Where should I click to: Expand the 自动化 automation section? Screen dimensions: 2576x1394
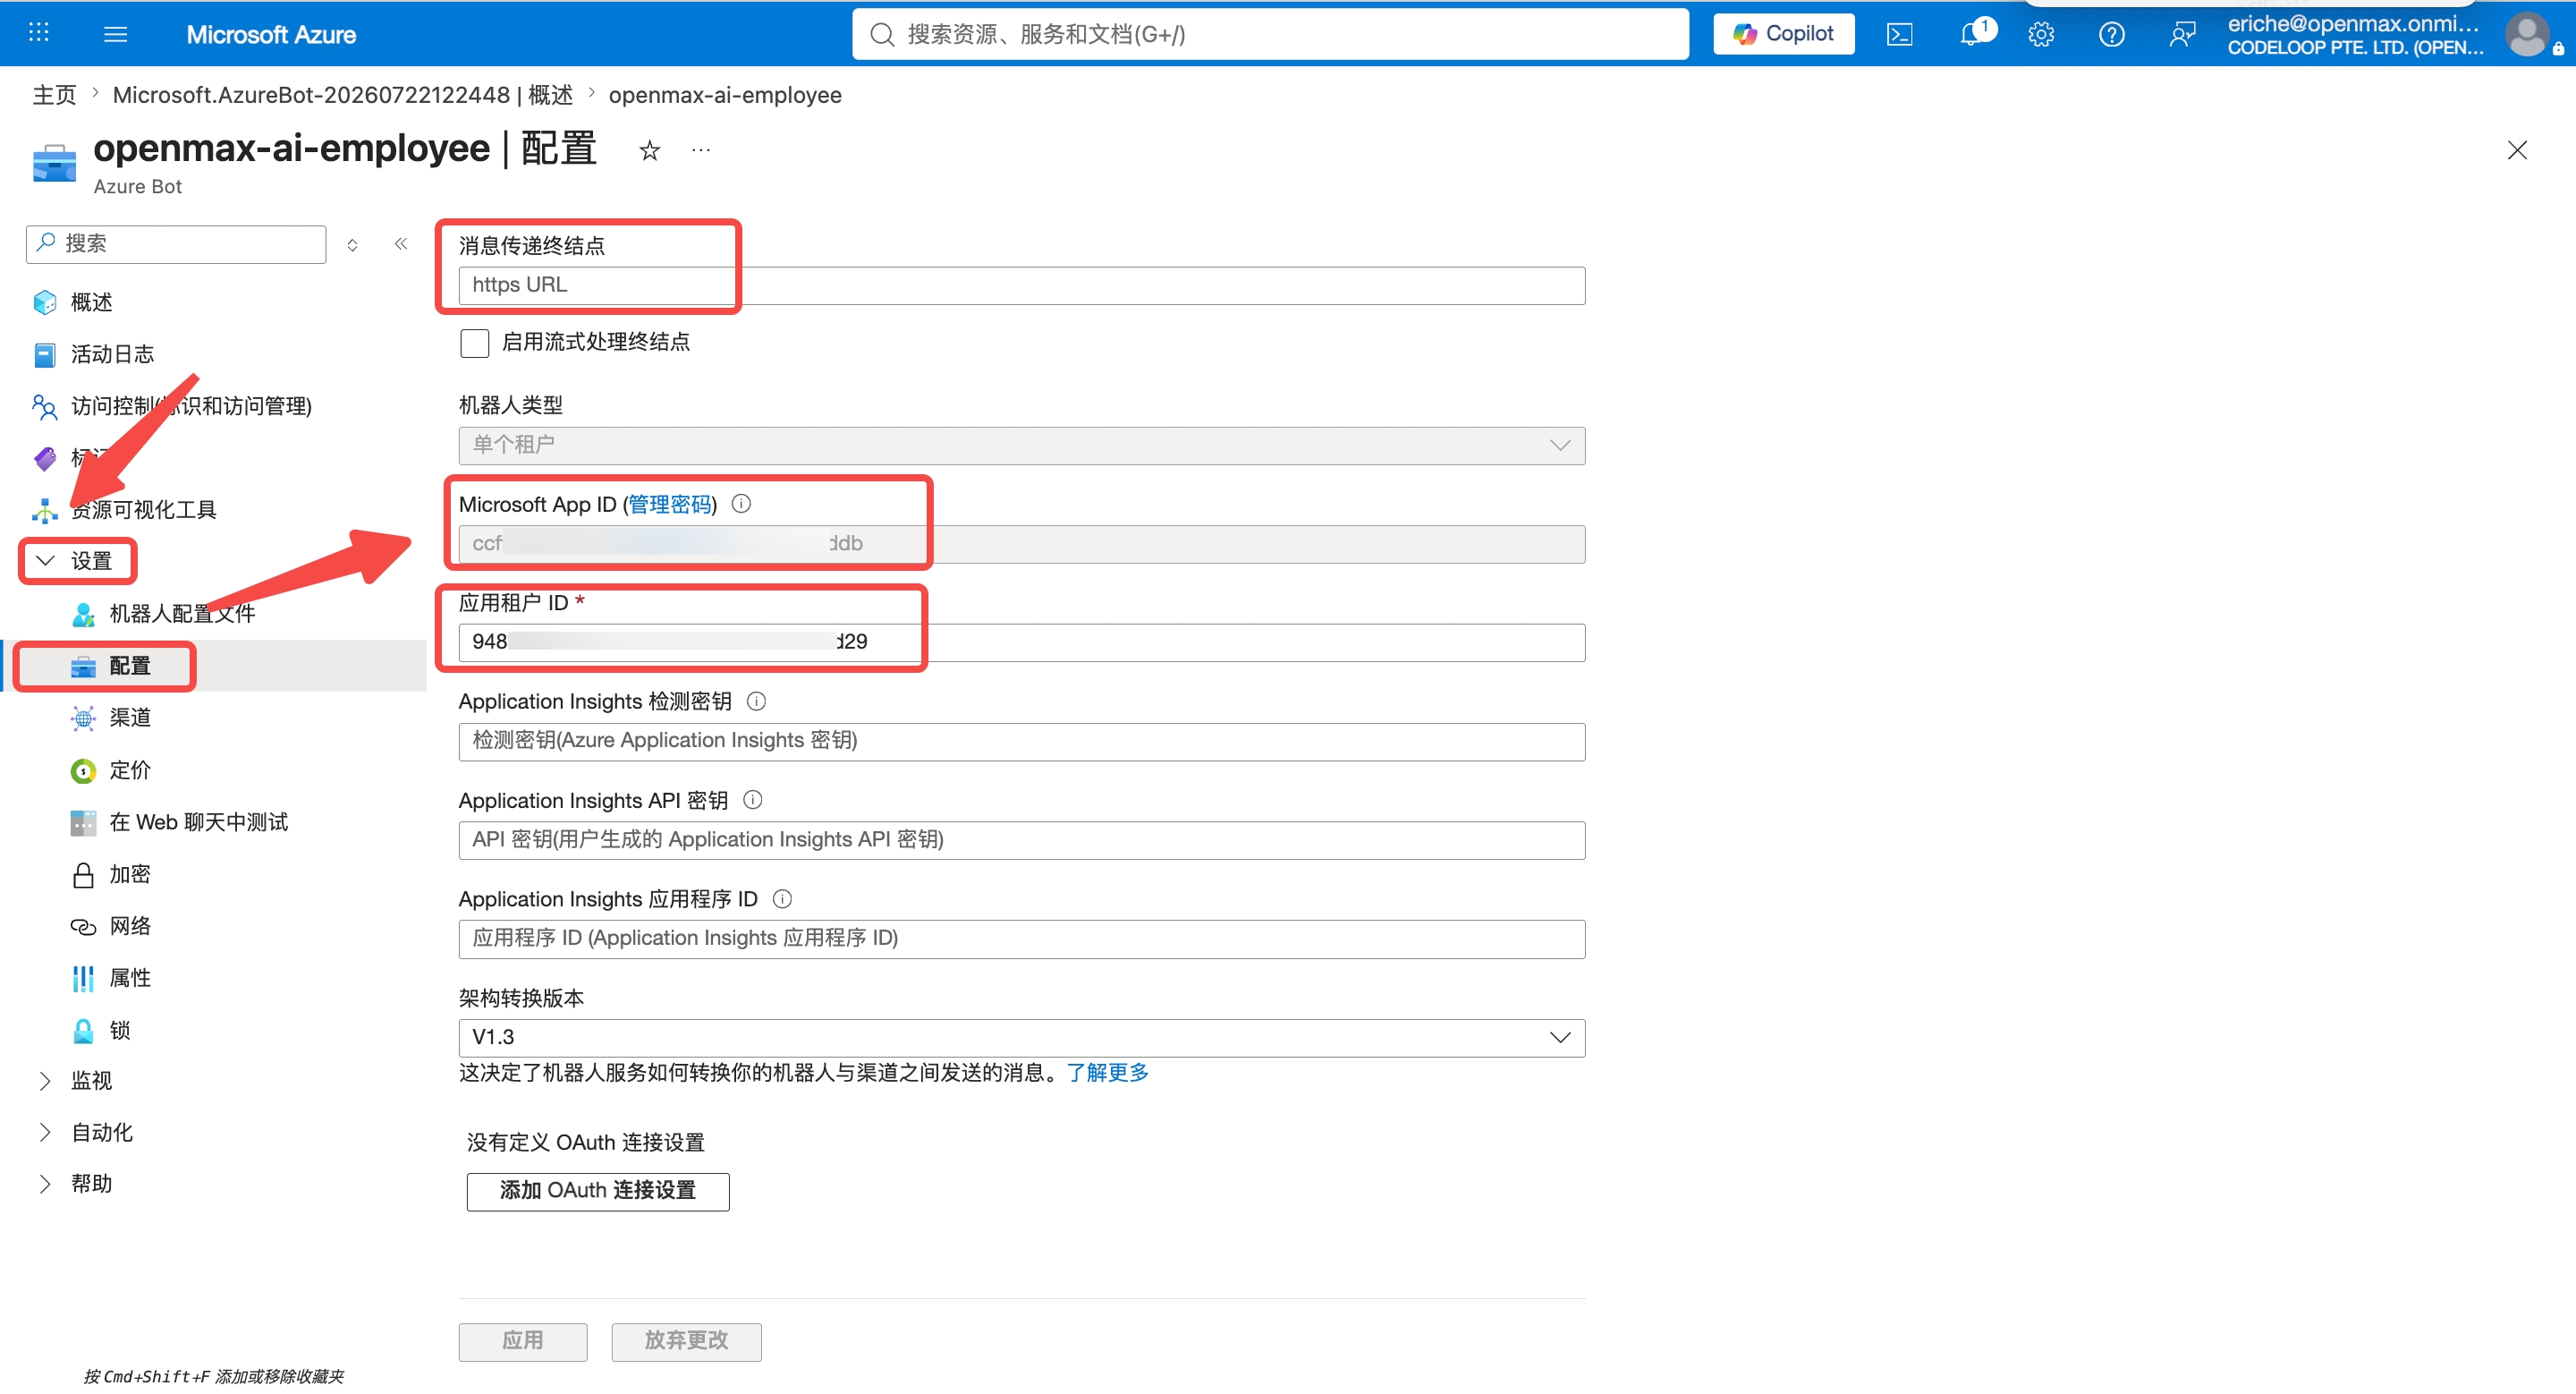point(84,1132)
